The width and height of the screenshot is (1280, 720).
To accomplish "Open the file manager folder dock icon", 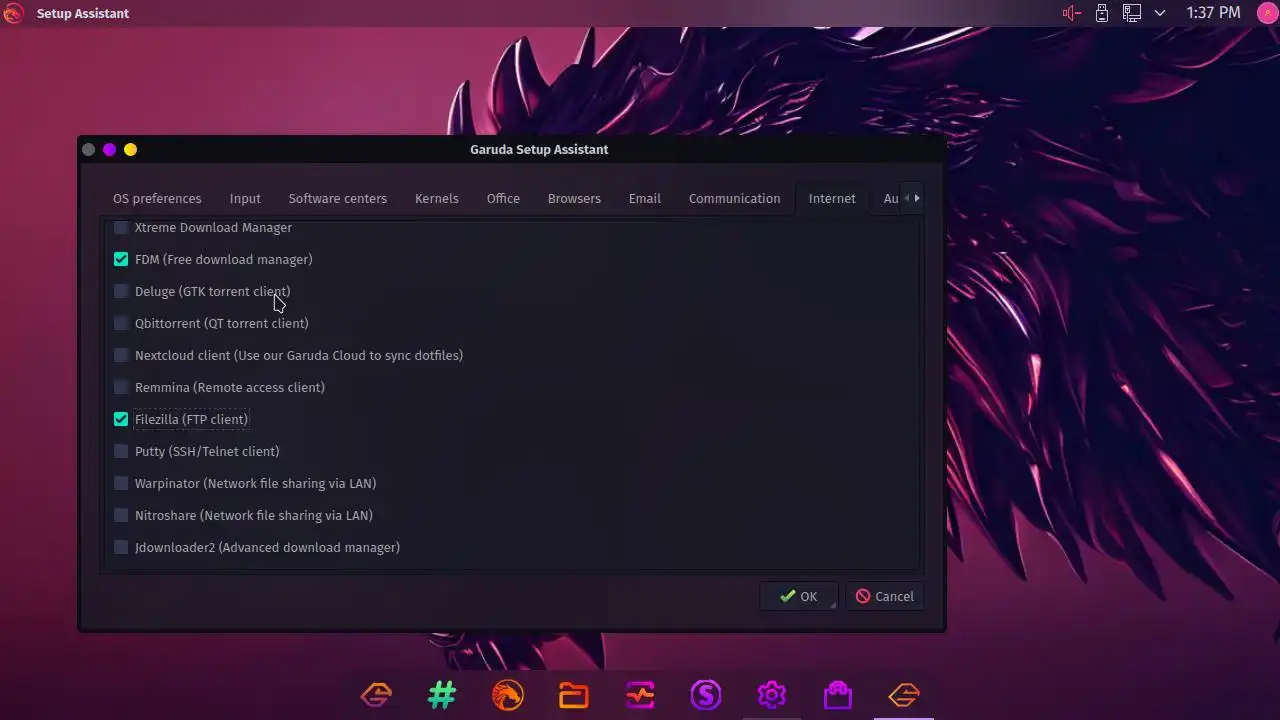I will tap(574, 694).
